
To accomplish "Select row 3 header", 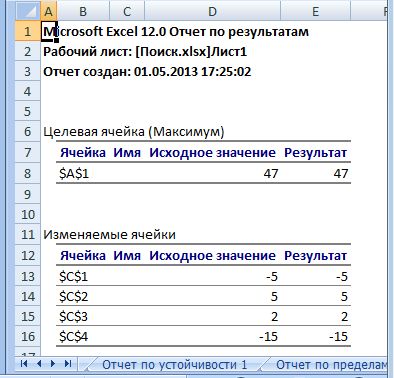I will click(28, 72).
